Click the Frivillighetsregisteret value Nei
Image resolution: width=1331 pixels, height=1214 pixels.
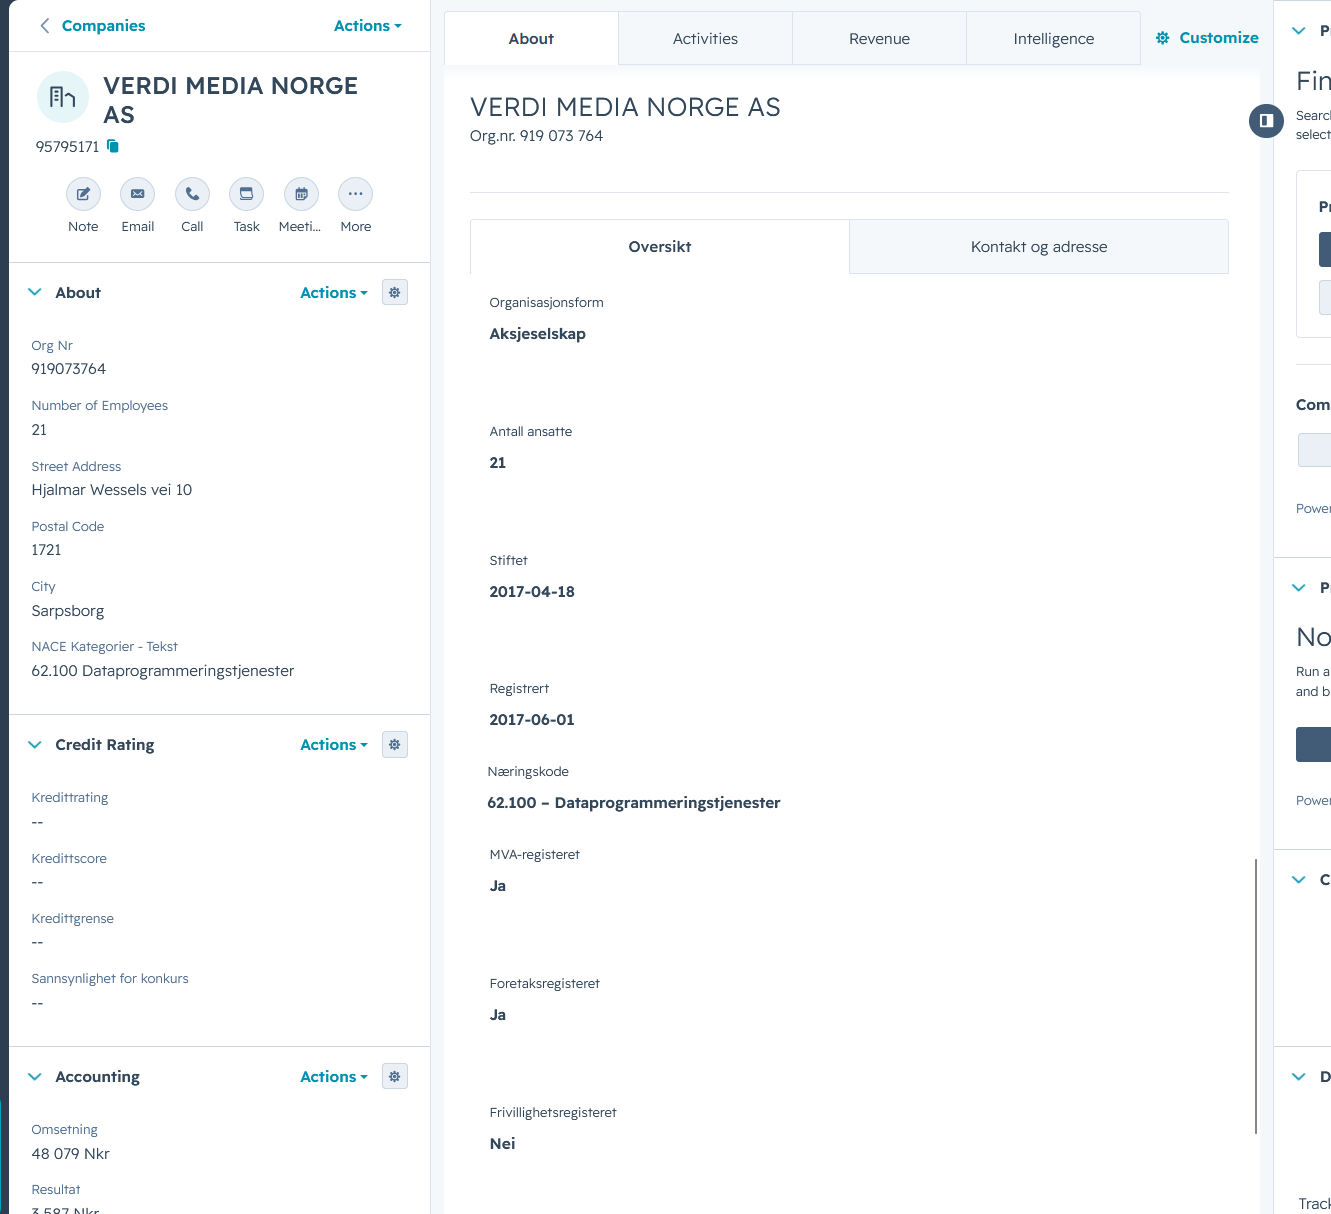click(502, 1144)
